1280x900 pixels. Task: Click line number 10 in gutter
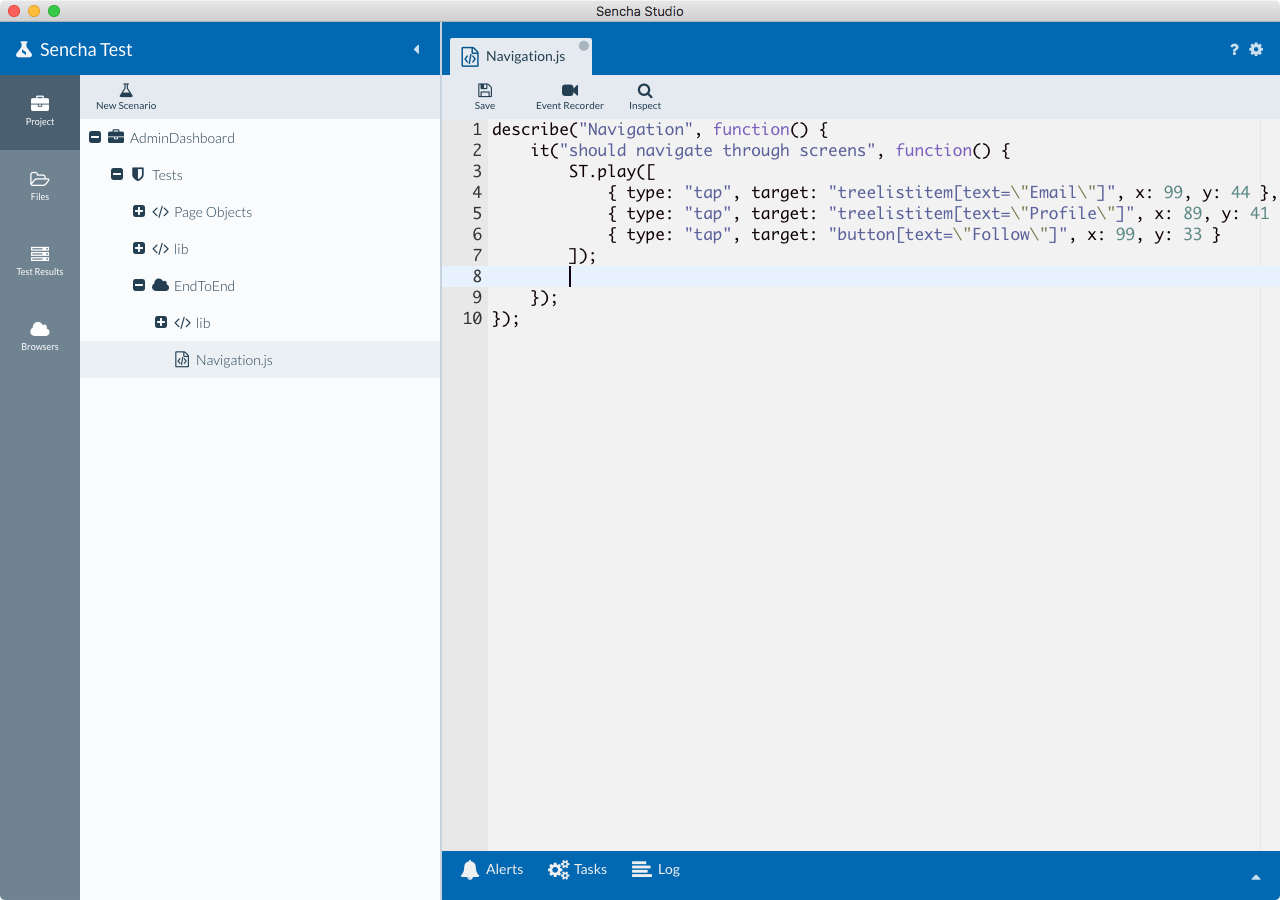472,319
